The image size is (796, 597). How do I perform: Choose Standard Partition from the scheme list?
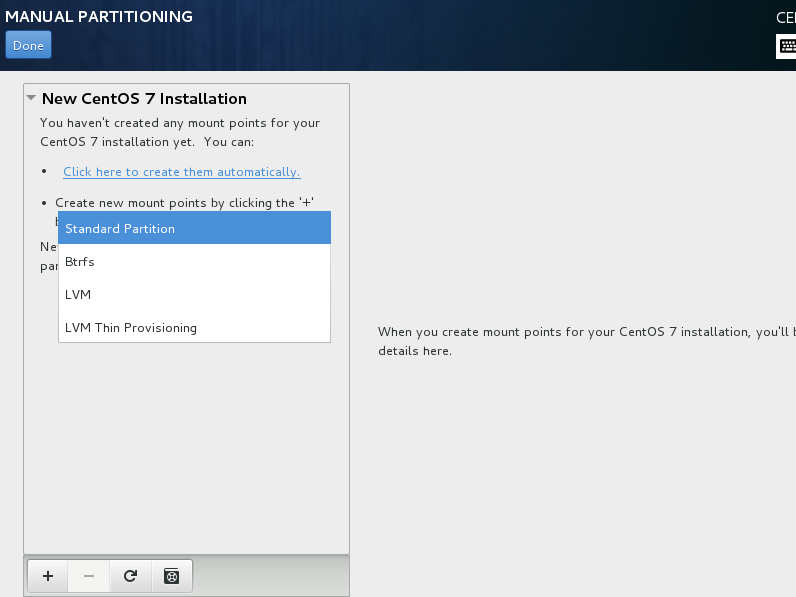(x=194, y=228)
